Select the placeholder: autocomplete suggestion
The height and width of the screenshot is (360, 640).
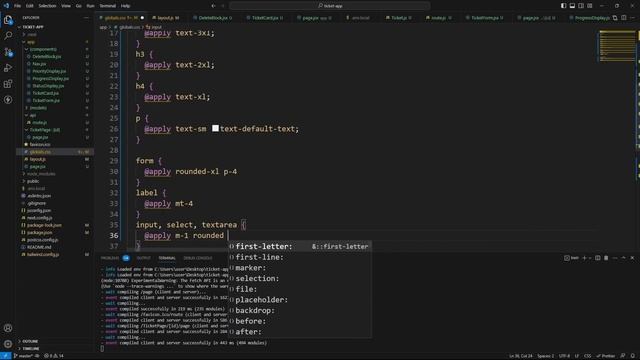click(x=300, y=300)
